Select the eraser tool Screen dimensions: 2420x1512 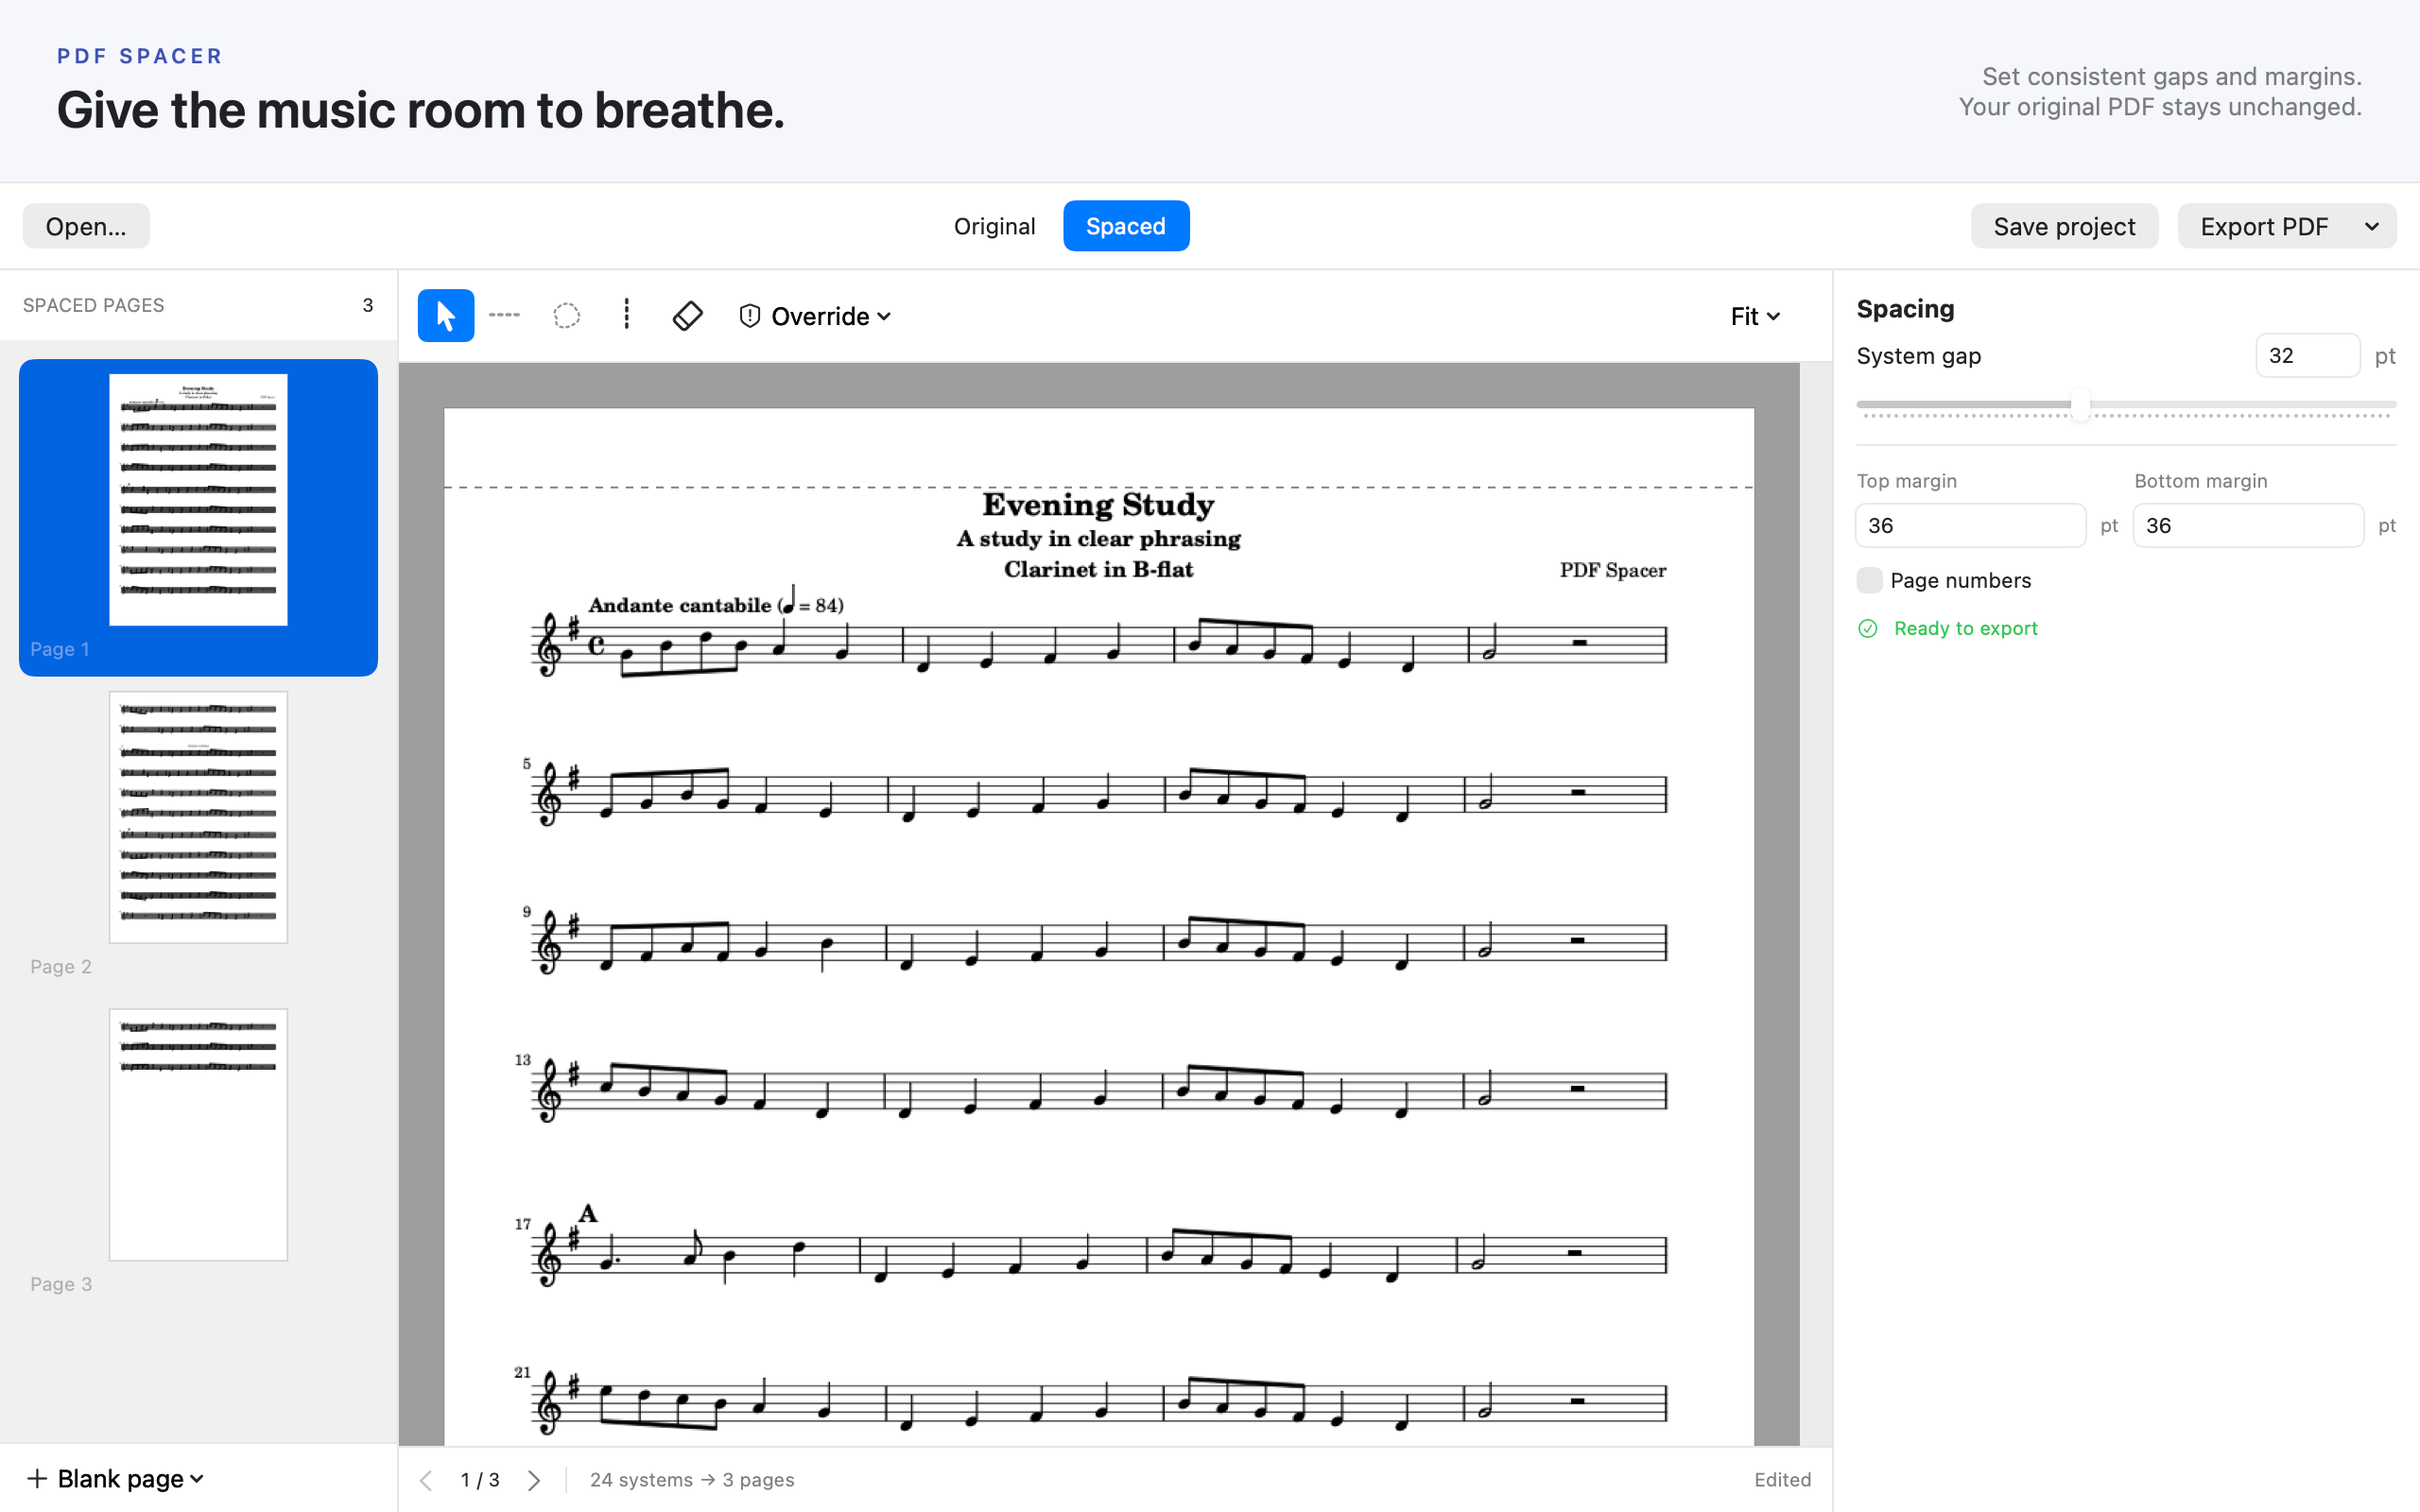tap(688, 316)
